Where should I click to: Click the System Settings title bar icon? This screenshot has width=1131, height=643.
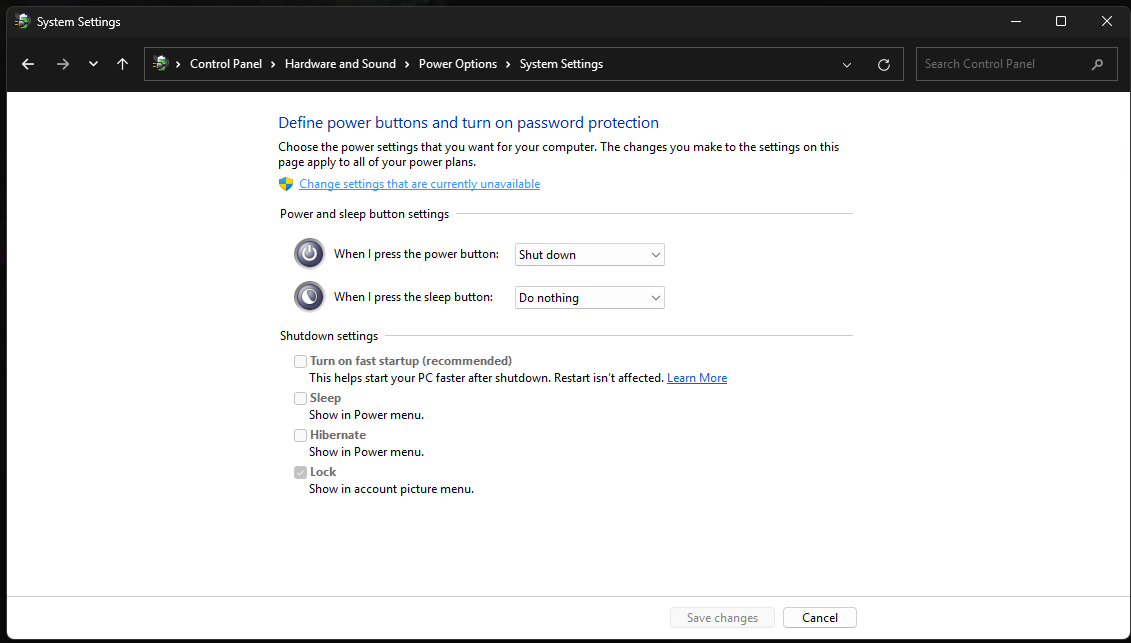tap(22, 22)
